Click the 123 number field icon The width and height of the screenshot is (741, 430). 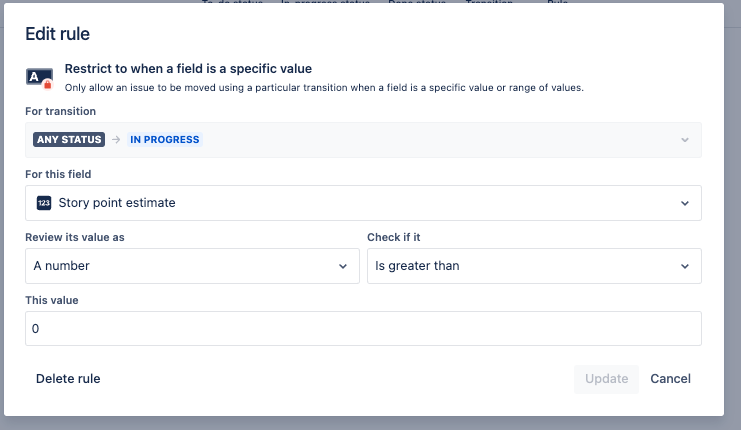tap(44, 203)
